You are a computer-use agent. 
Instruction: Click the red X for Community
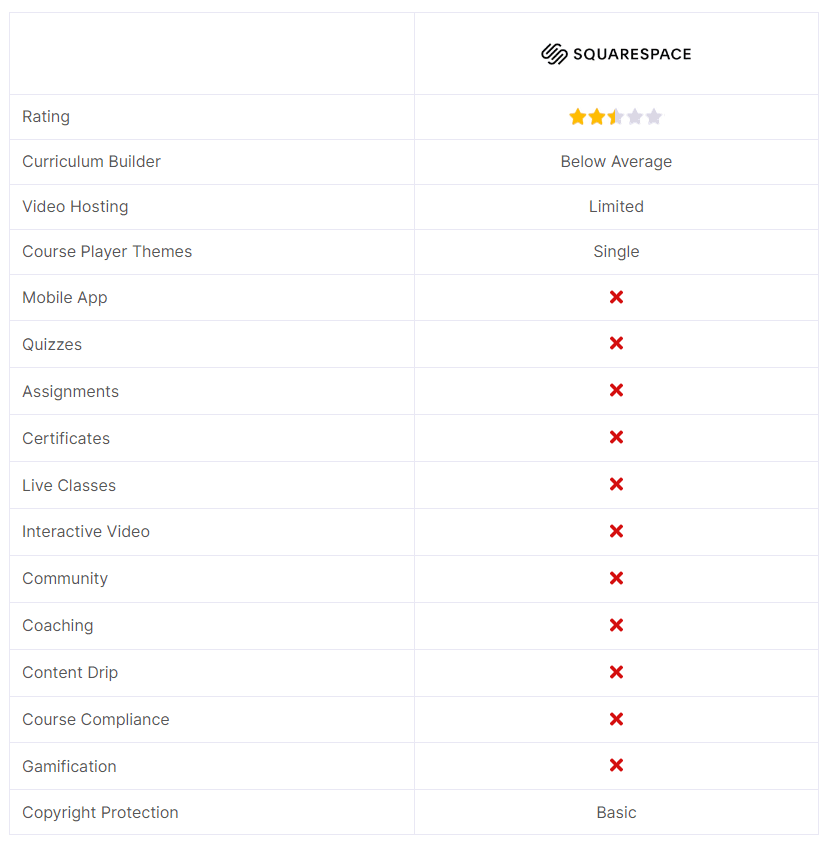coord(616,578)
